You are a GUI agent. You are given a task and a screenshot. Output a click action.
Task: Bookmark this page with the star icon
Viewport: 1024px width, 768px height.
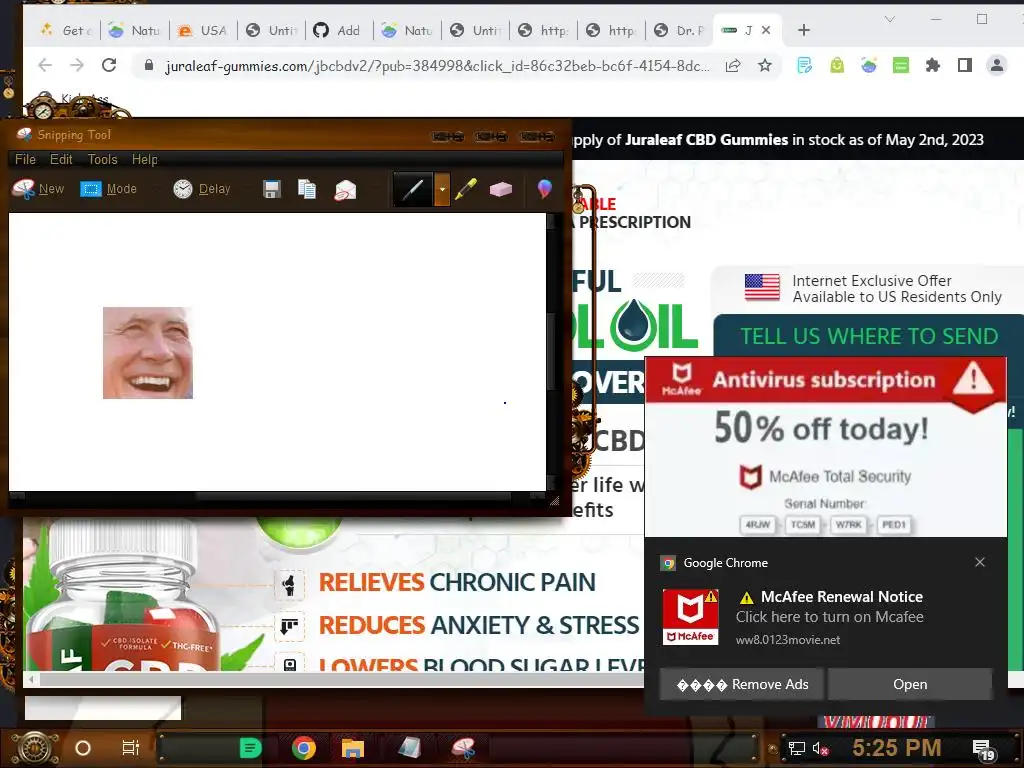(765, 65)
